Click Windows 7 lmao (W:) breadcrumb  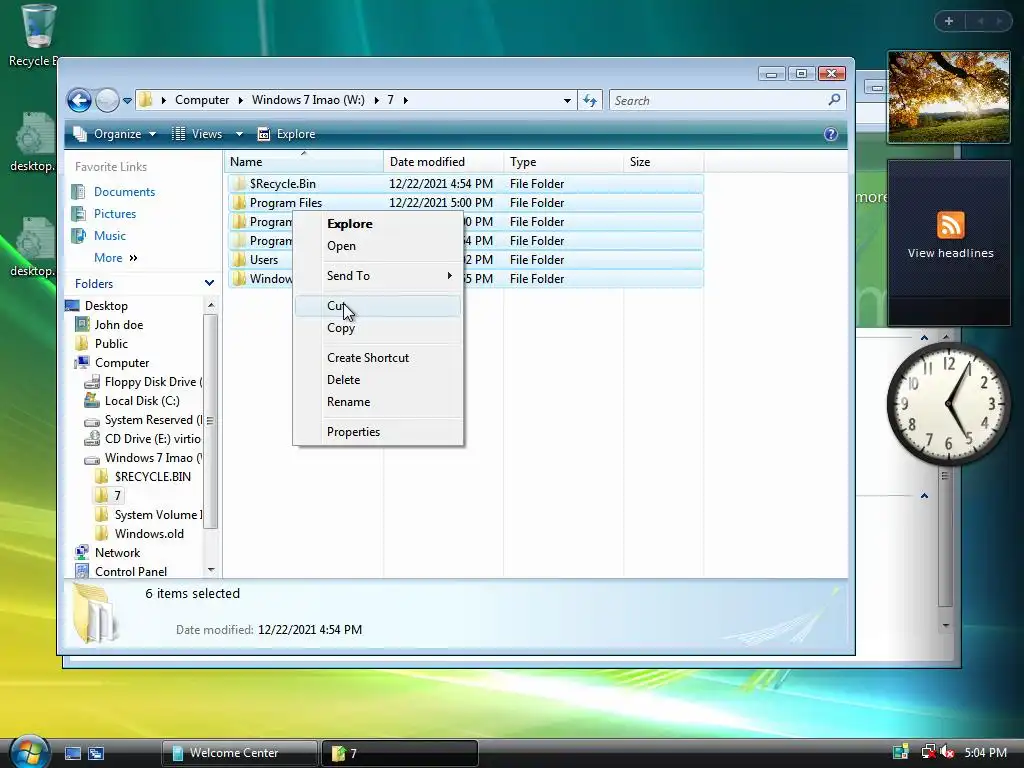308,100
